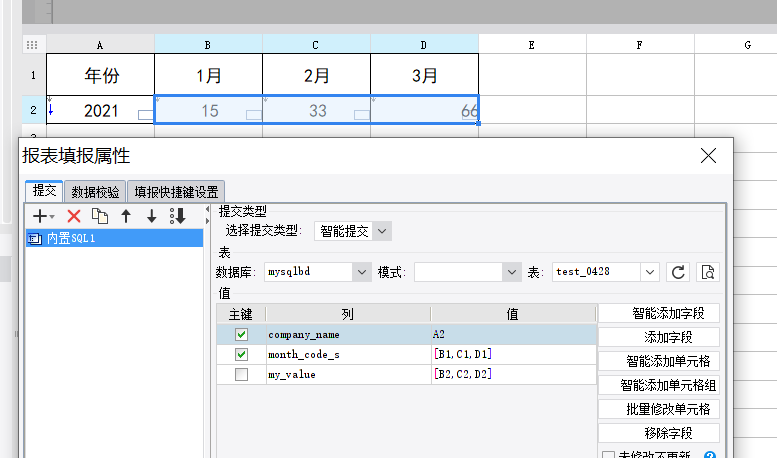The width and height of the screenshot is (777, 458).
Task: Select row header 2
Action: pos(34,110)
